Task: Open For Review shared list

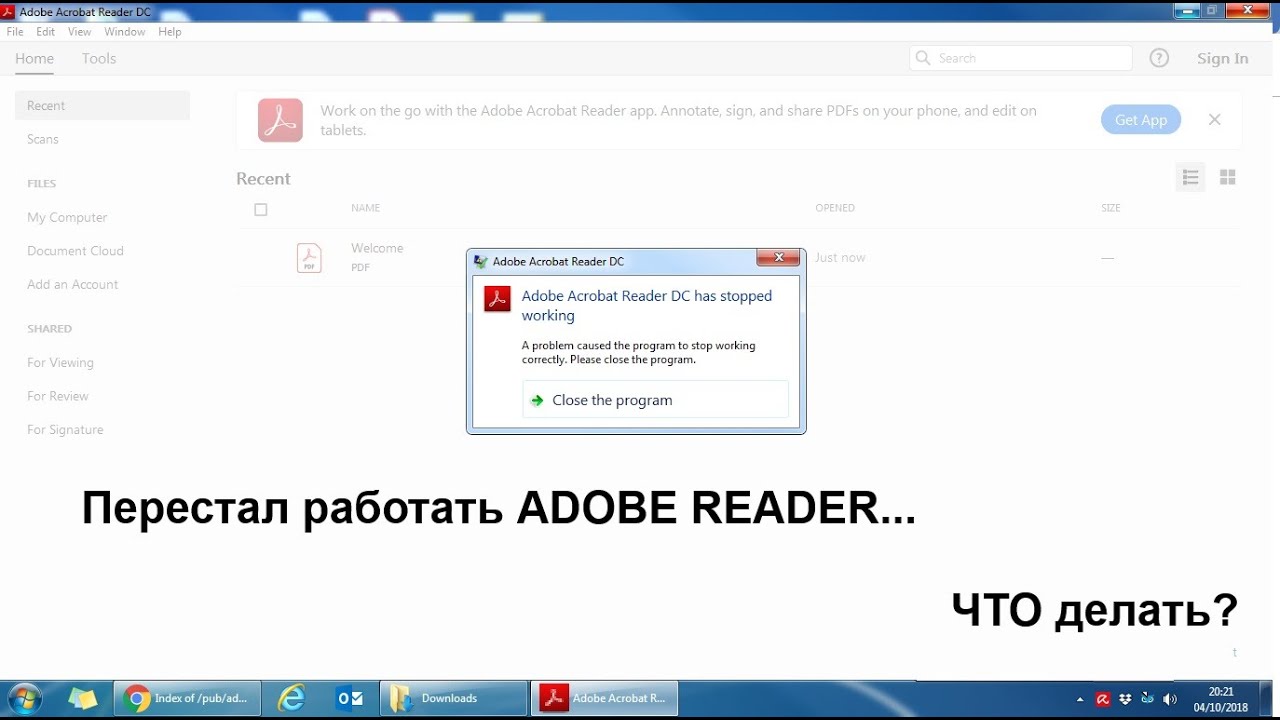Action: 58,396
